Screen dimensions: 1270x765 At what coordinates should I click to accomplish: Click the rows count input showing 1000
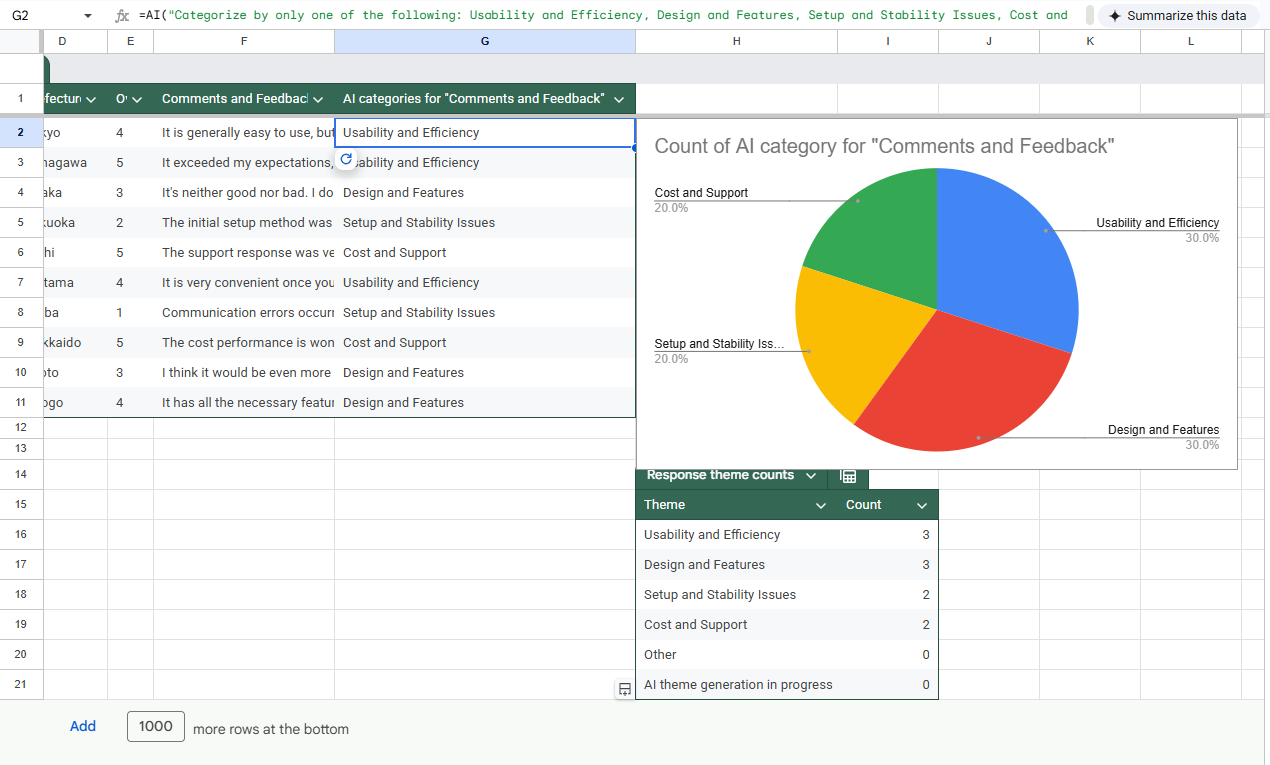[x=156, y=727]
